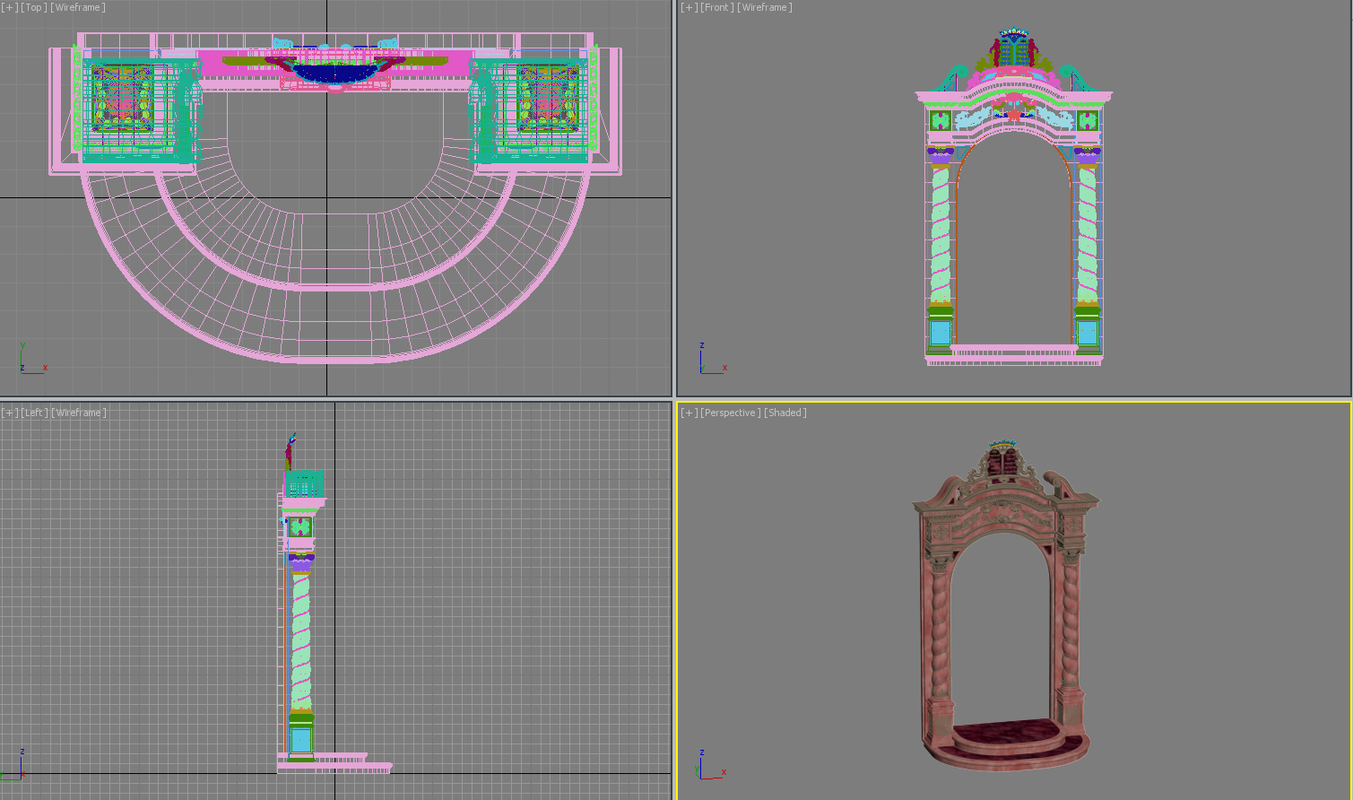
Task: Click the Z axis of the Perspective viewport tripod
Action: pos(702,752)
